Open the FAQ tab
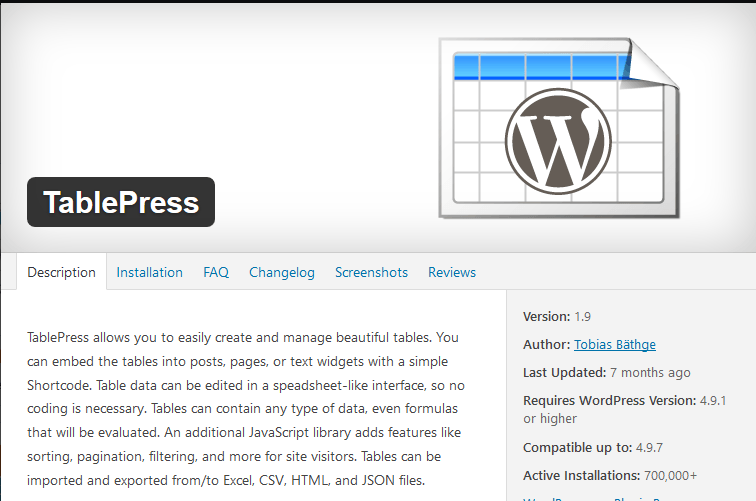 click(216, 272)
